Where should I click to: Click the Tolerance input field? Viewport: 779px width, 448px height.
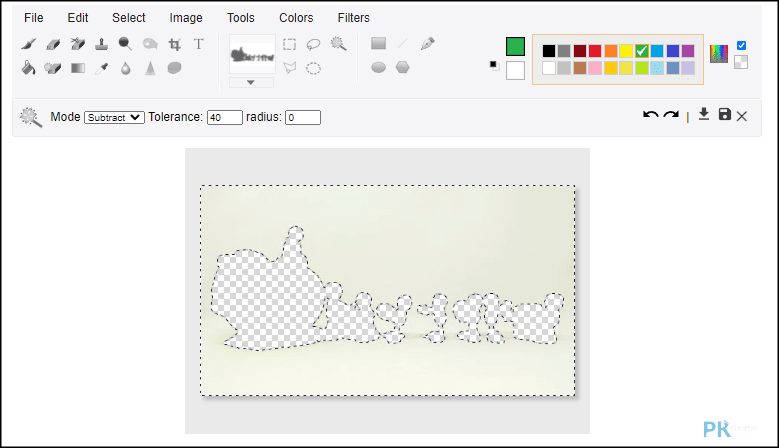click(225, 117)
